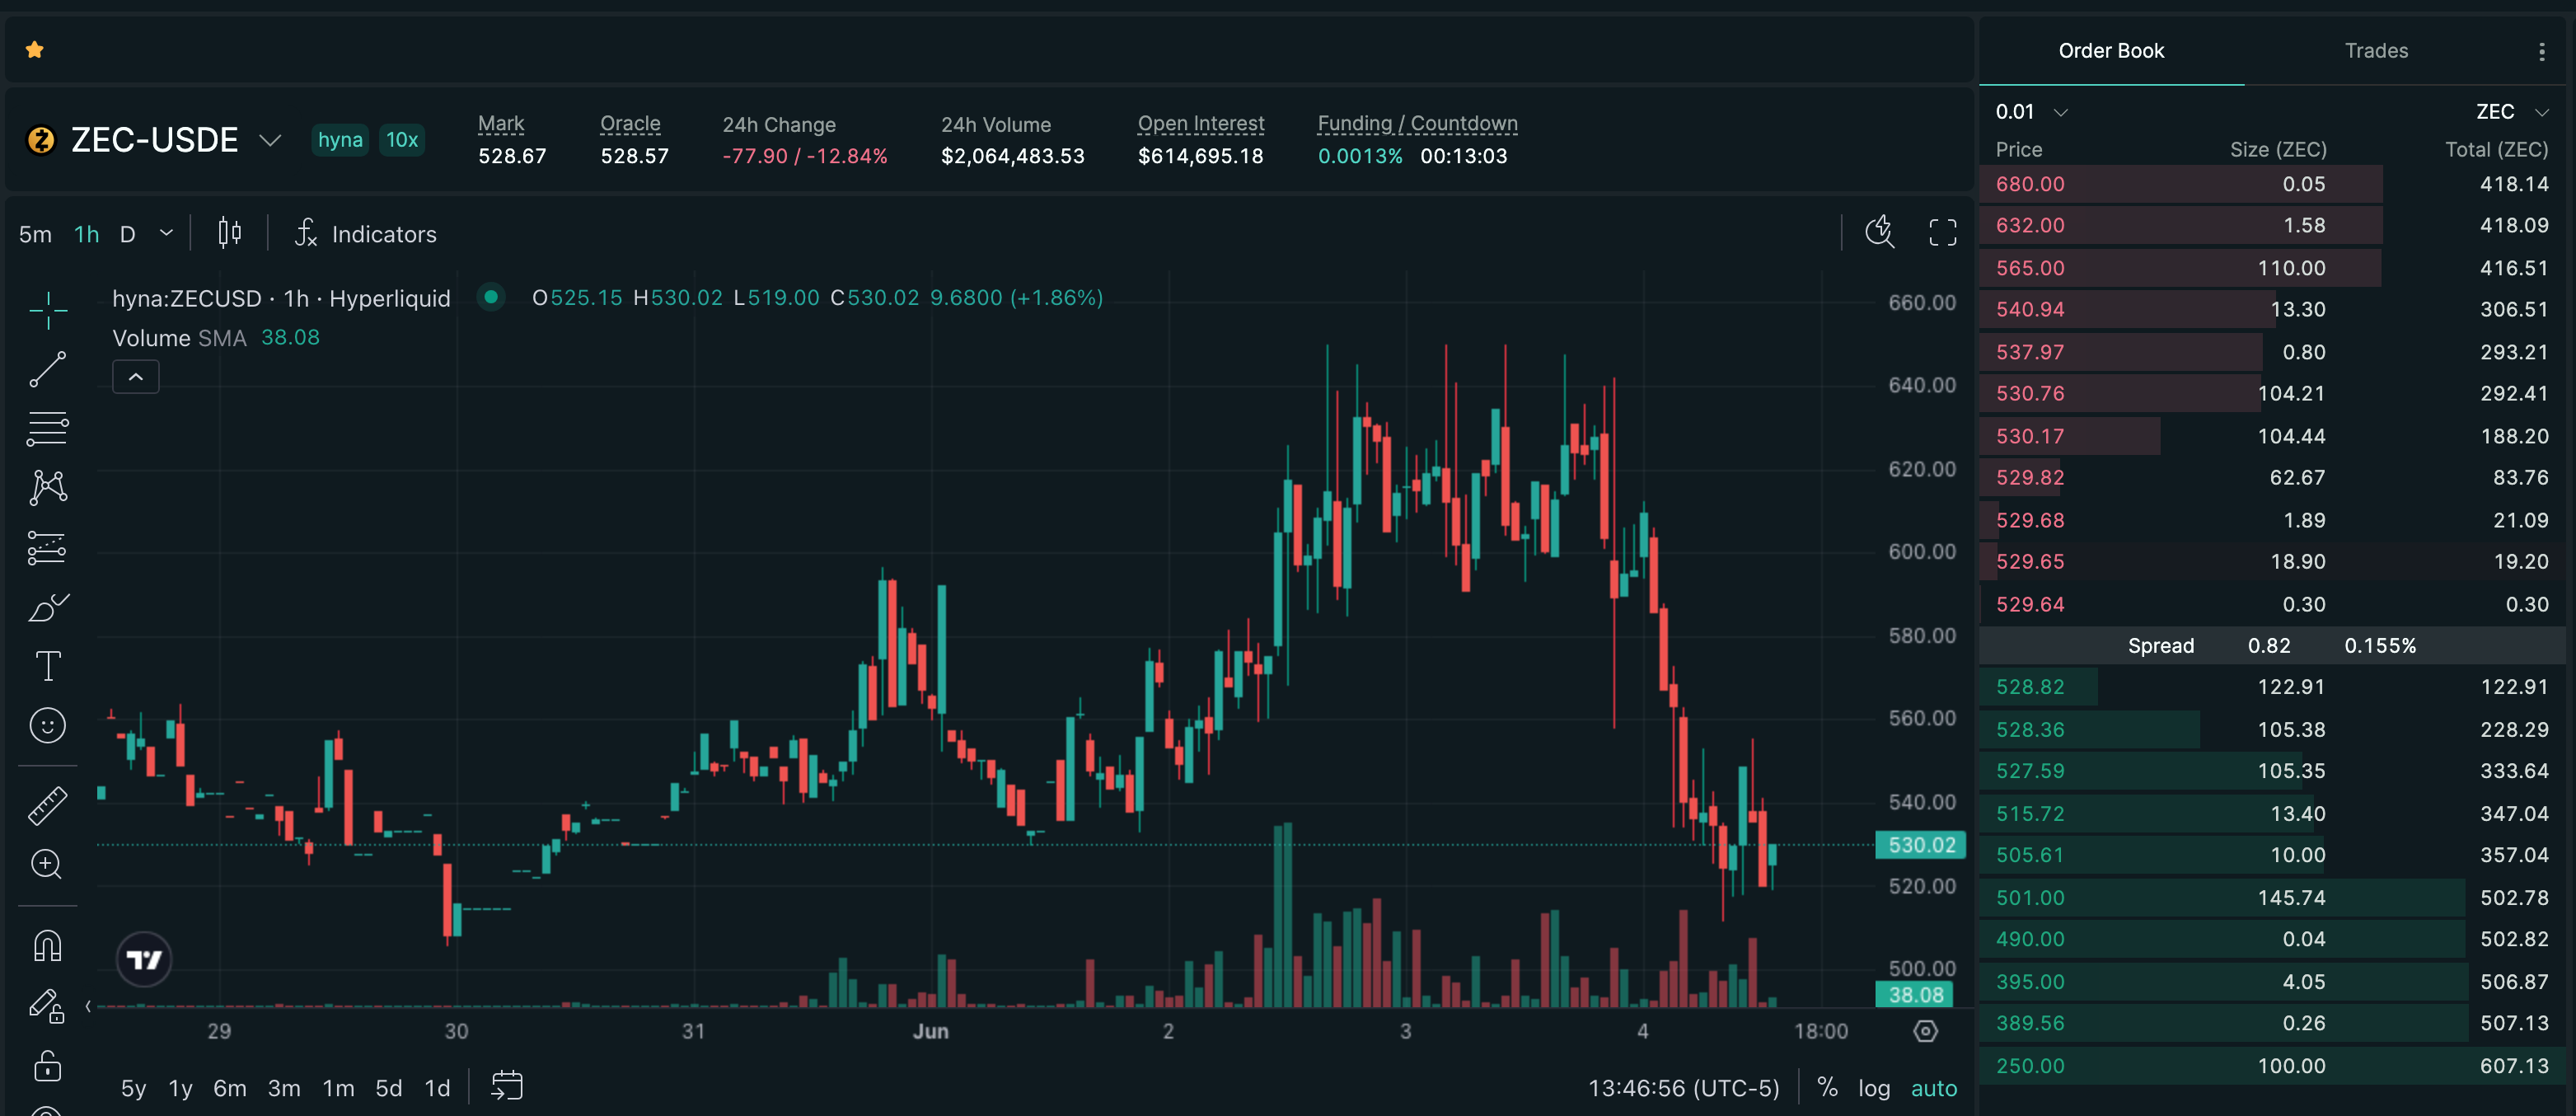Activate the zoom in tool

click(47, 864)
